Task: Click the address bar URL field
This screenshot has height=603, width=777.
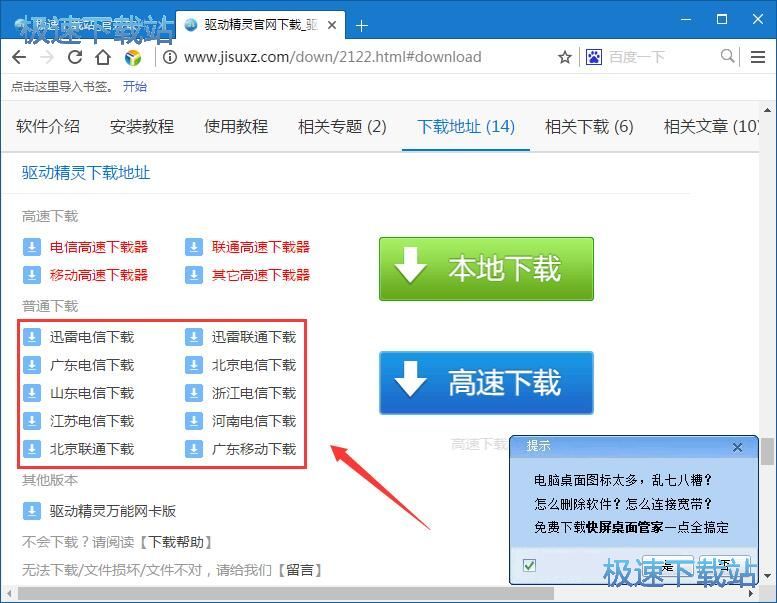Action: pyautogui.click(x=332, y=57)
